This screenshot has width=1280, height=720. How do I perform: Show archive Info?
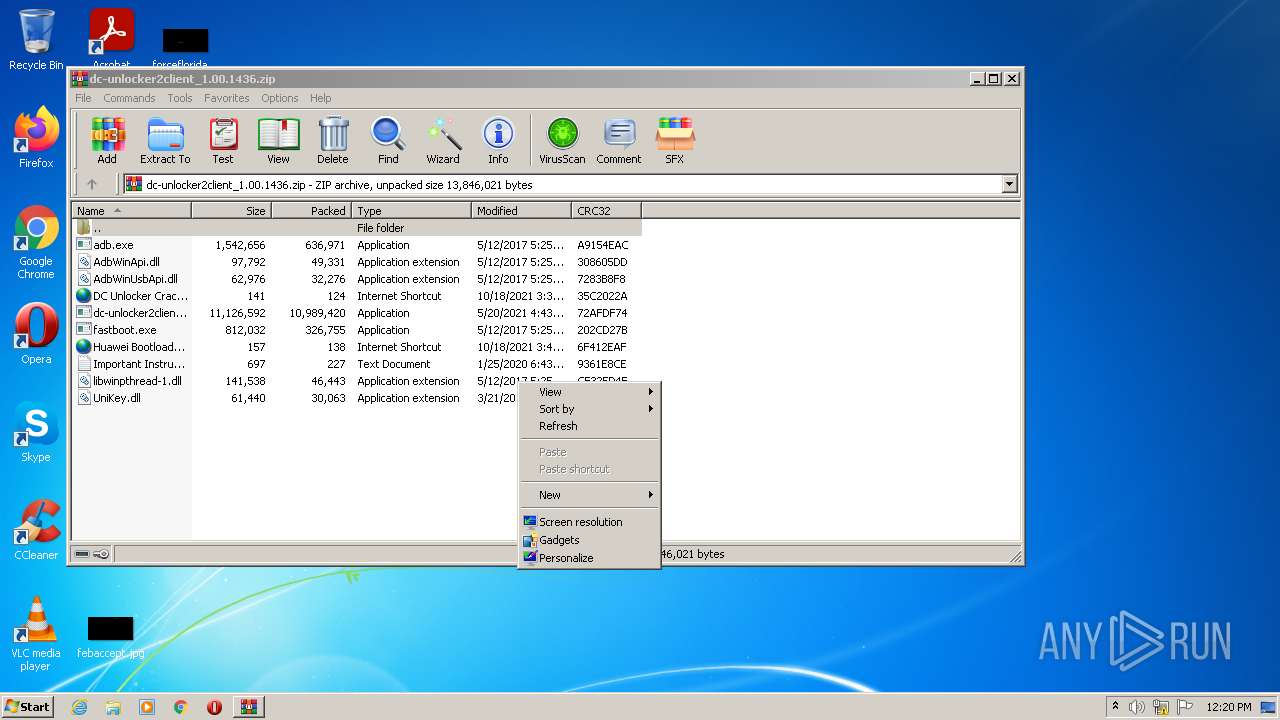[x=498, y=141]
